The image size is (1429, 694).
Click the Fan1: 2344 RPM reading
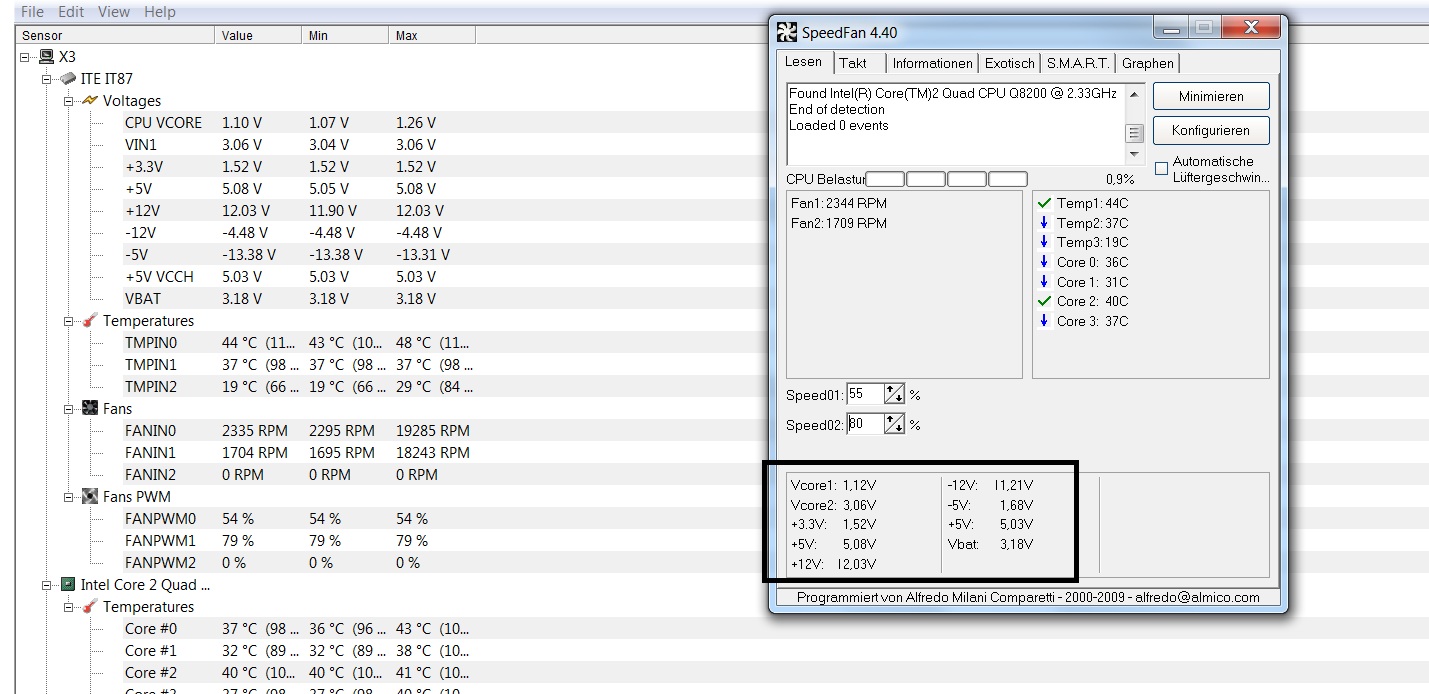(839, 203)
